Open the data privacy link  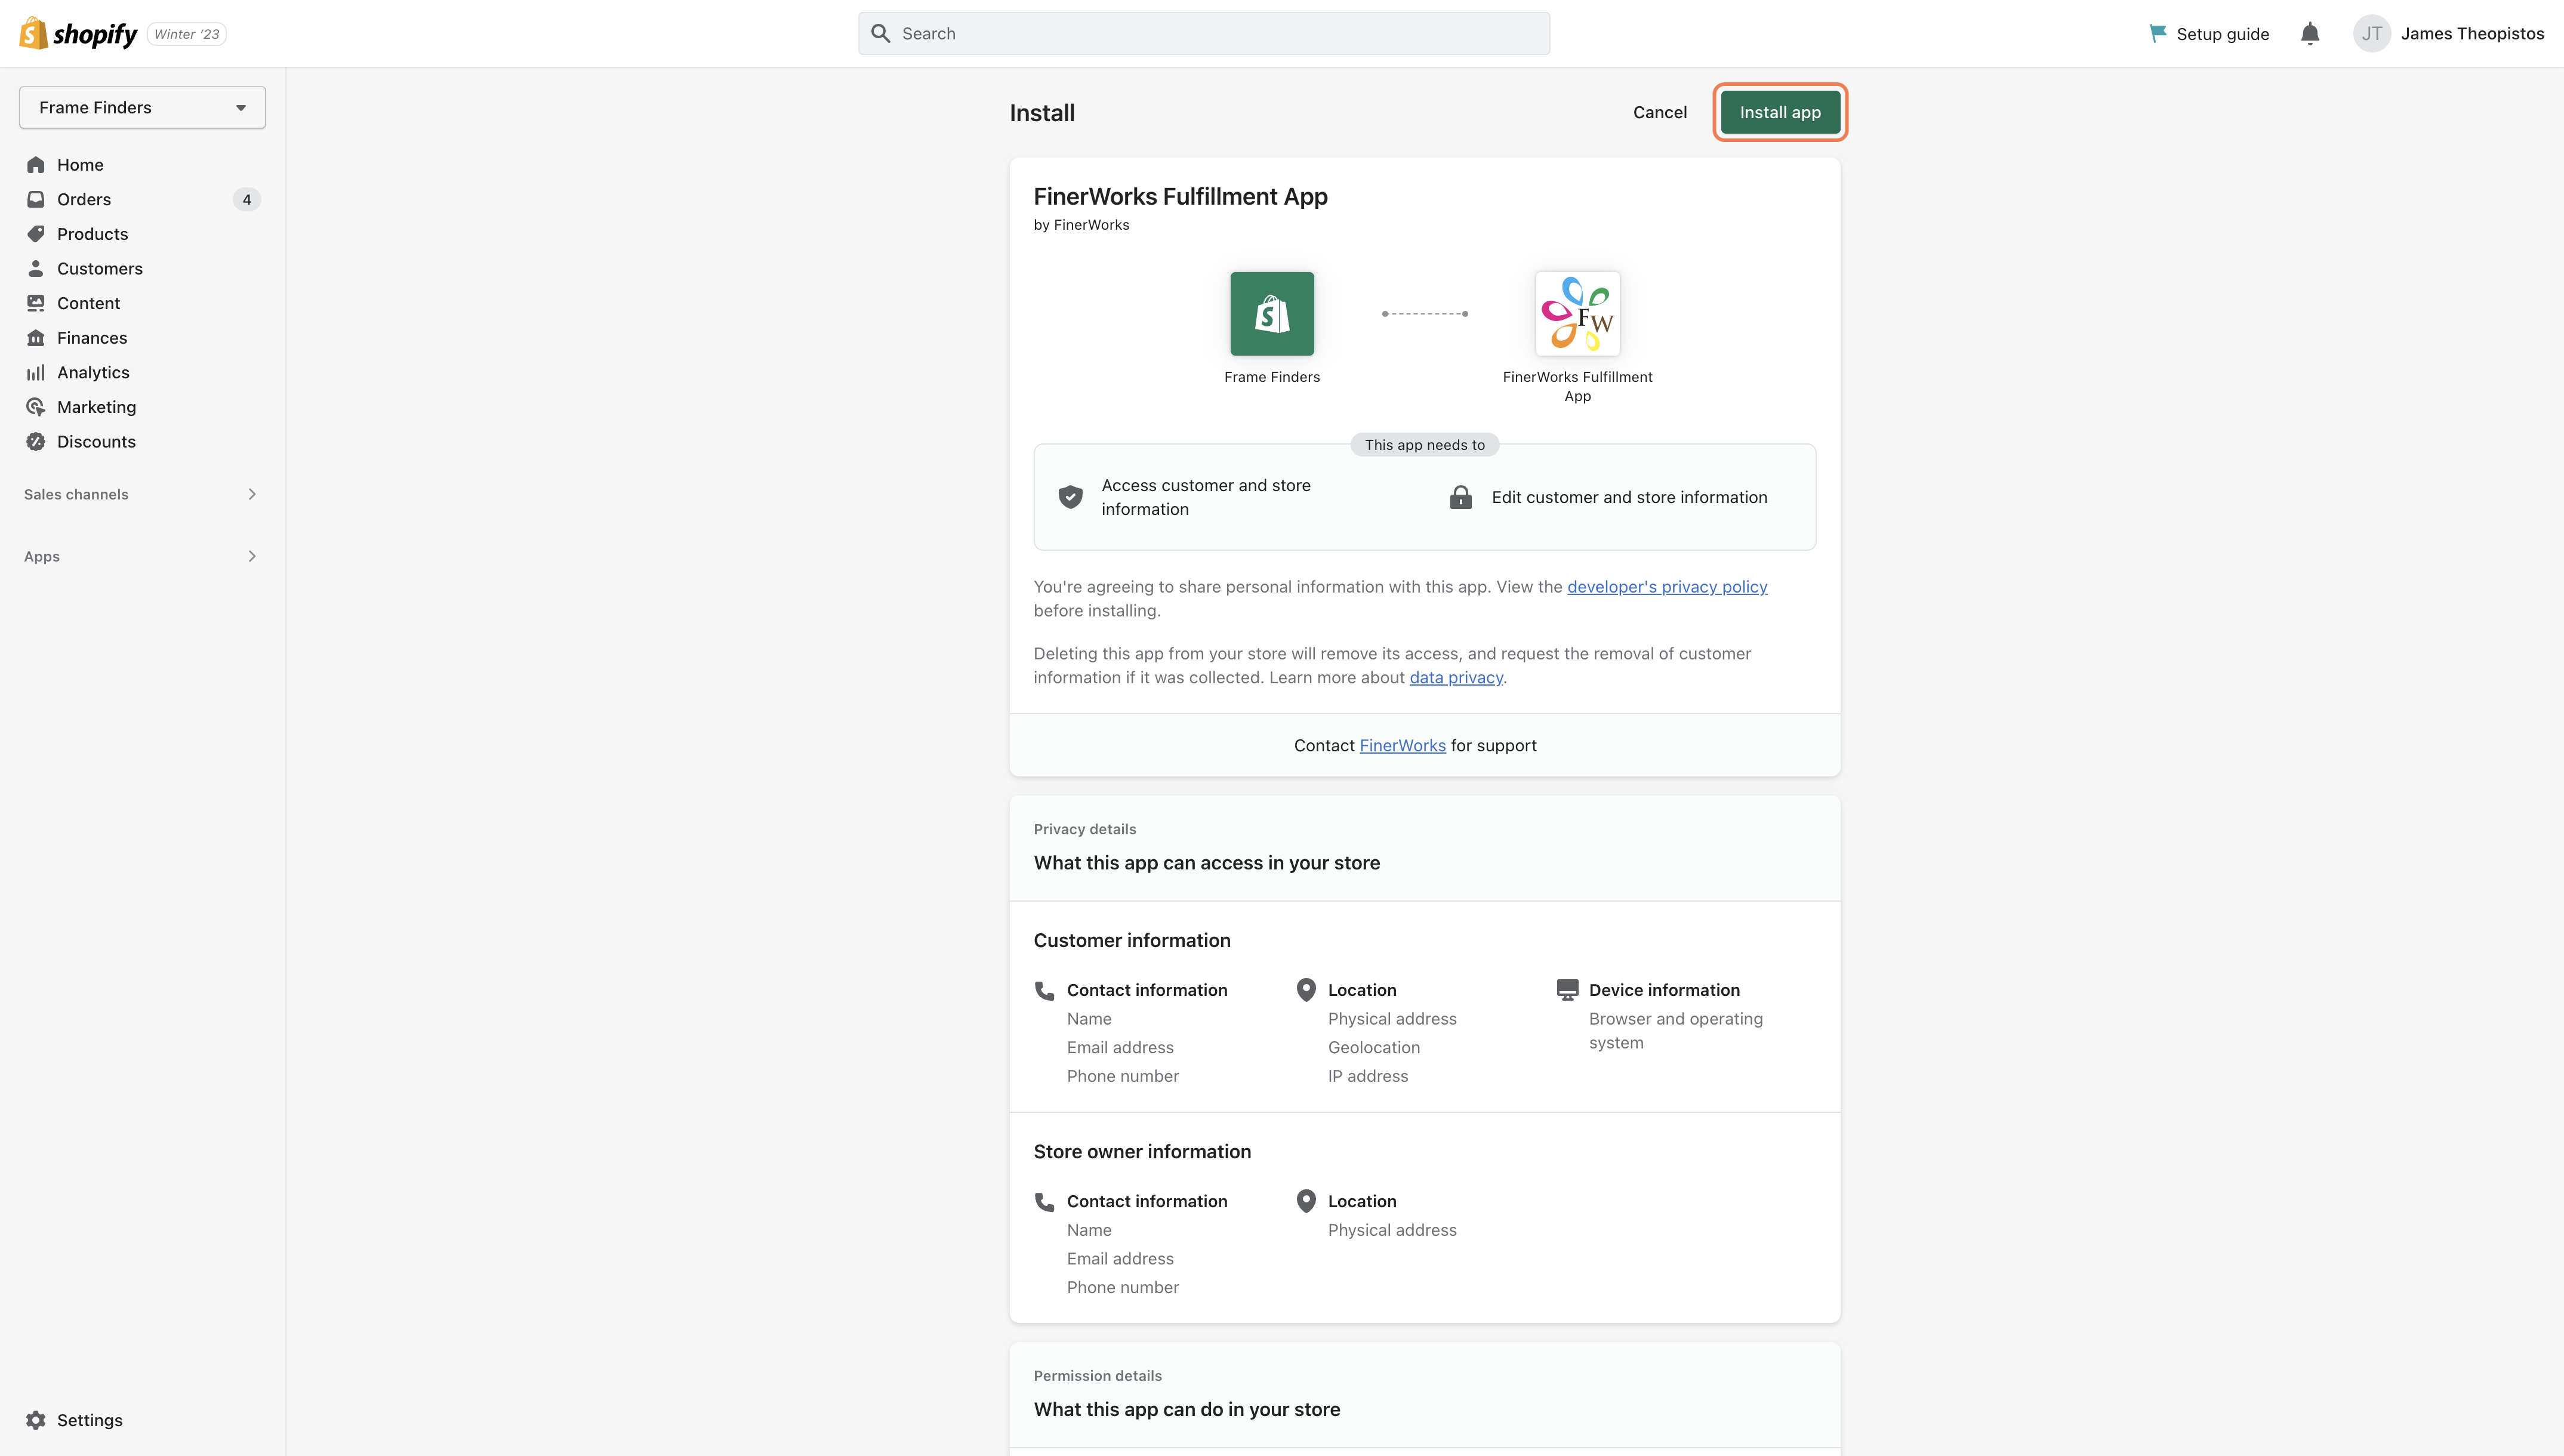pos(1456,678)
